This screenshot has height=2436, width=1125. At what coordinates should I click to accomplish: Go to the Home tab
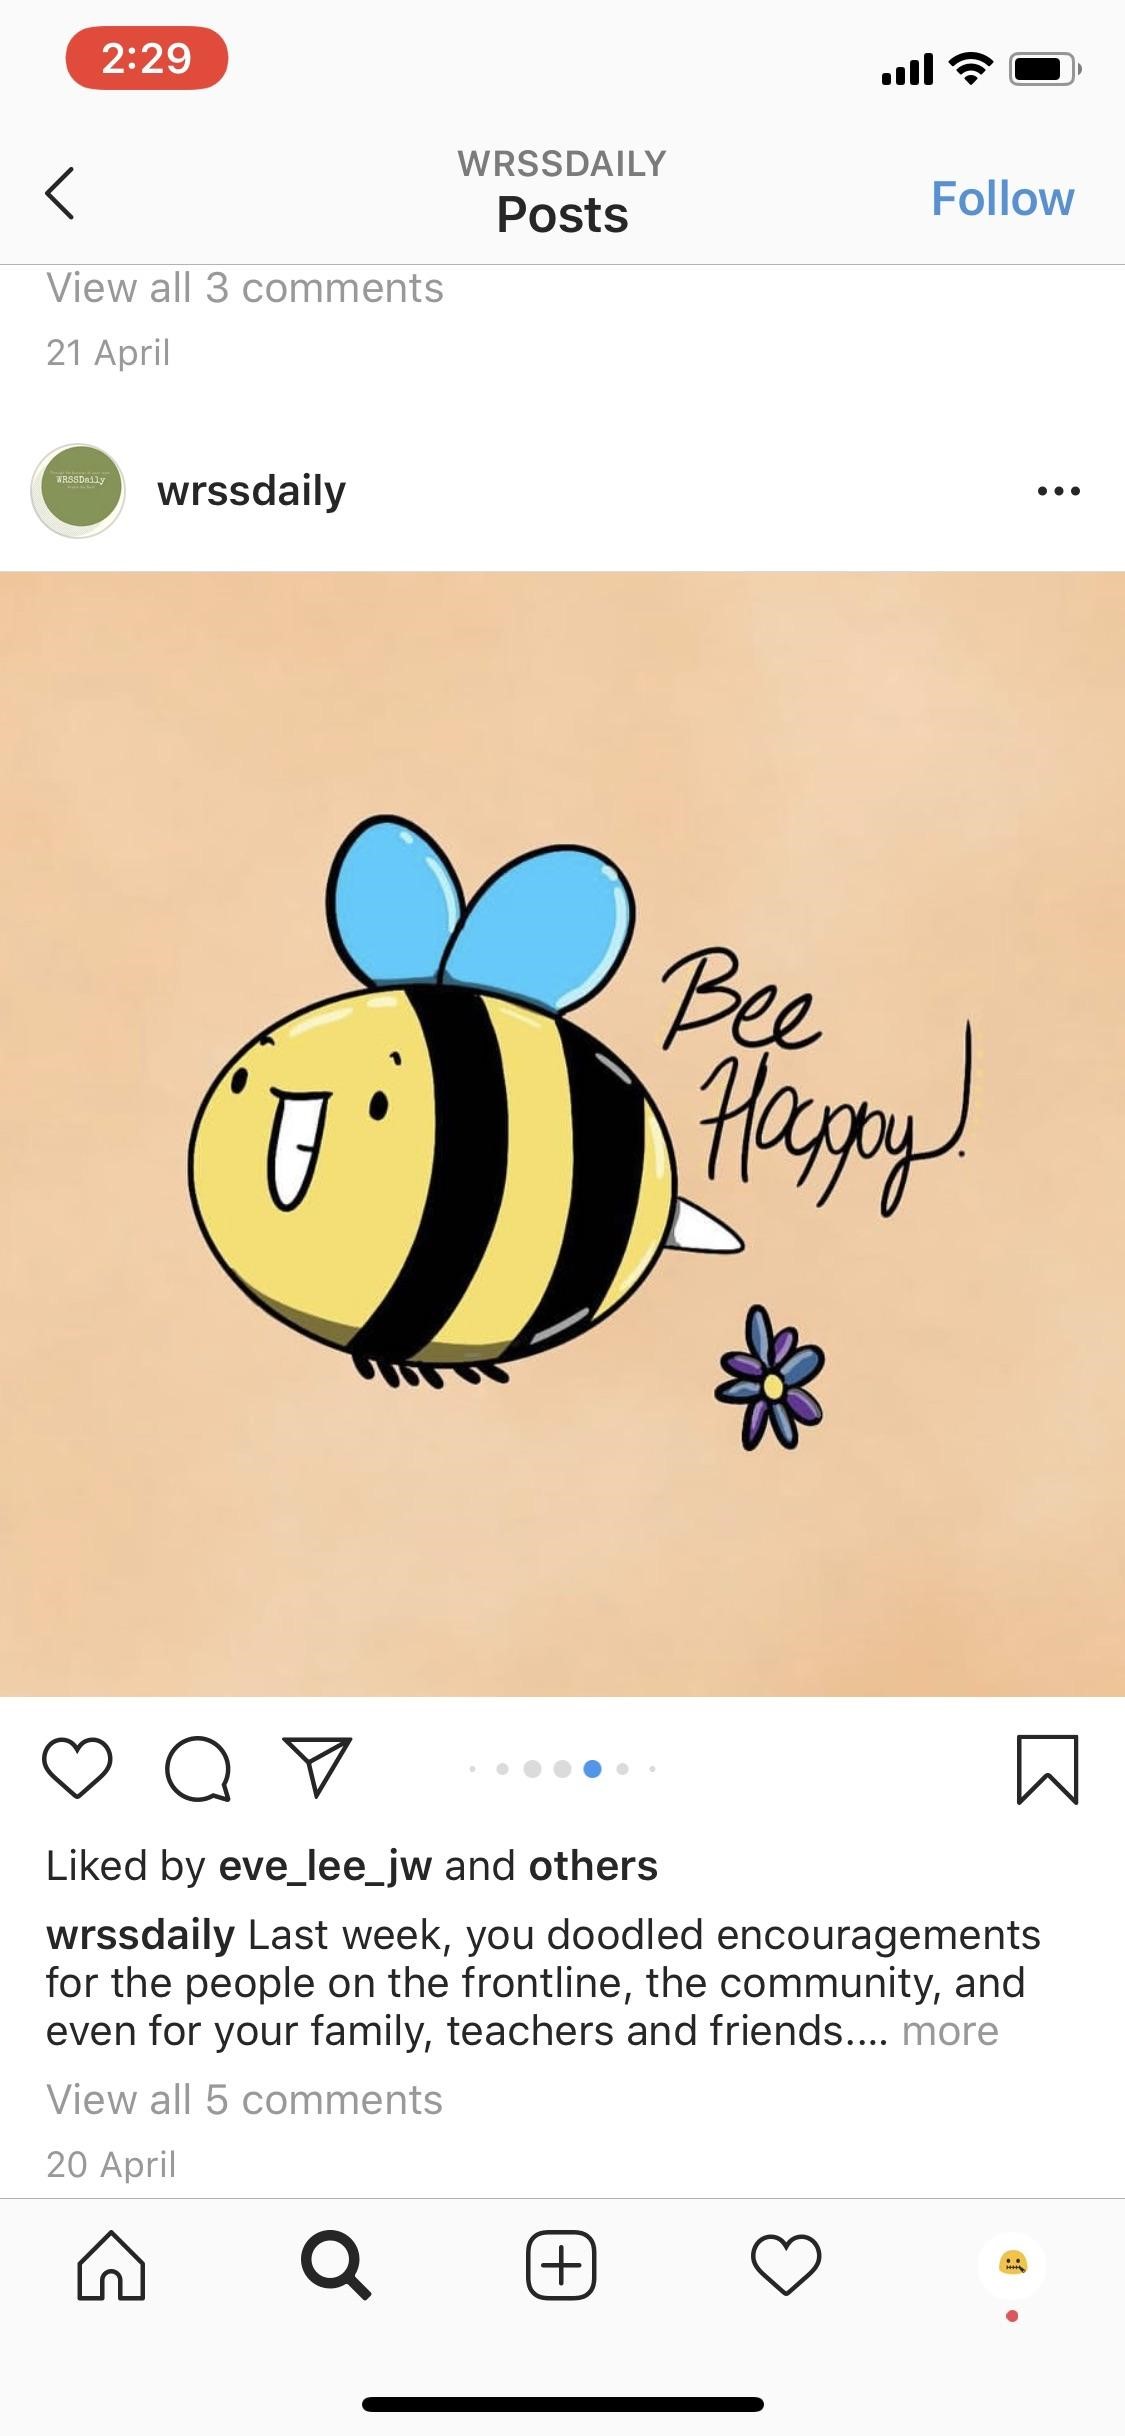[x=111, y=2265]
